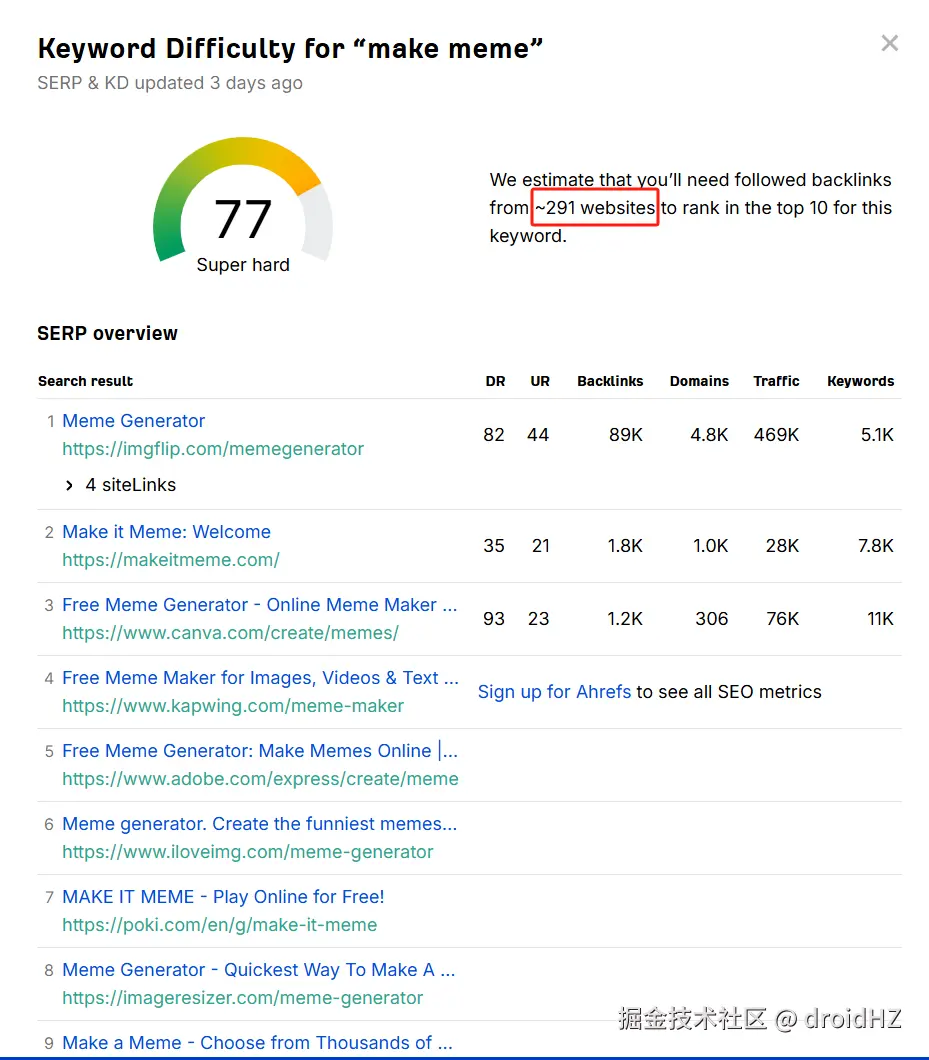Click the Keywords column header
929x1060 pixels.
pyautogui.click(x=860, y=381)
